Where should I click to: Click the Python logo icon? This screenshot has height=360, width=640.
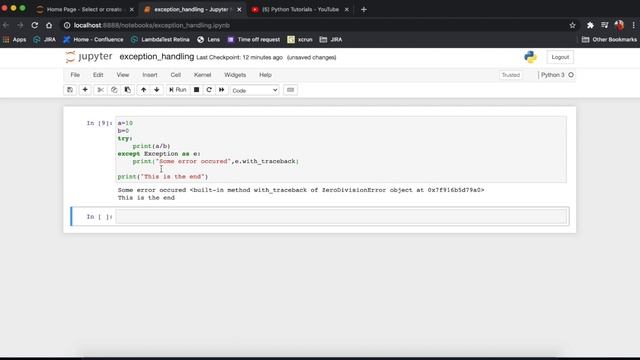click(x=531, y=57)
